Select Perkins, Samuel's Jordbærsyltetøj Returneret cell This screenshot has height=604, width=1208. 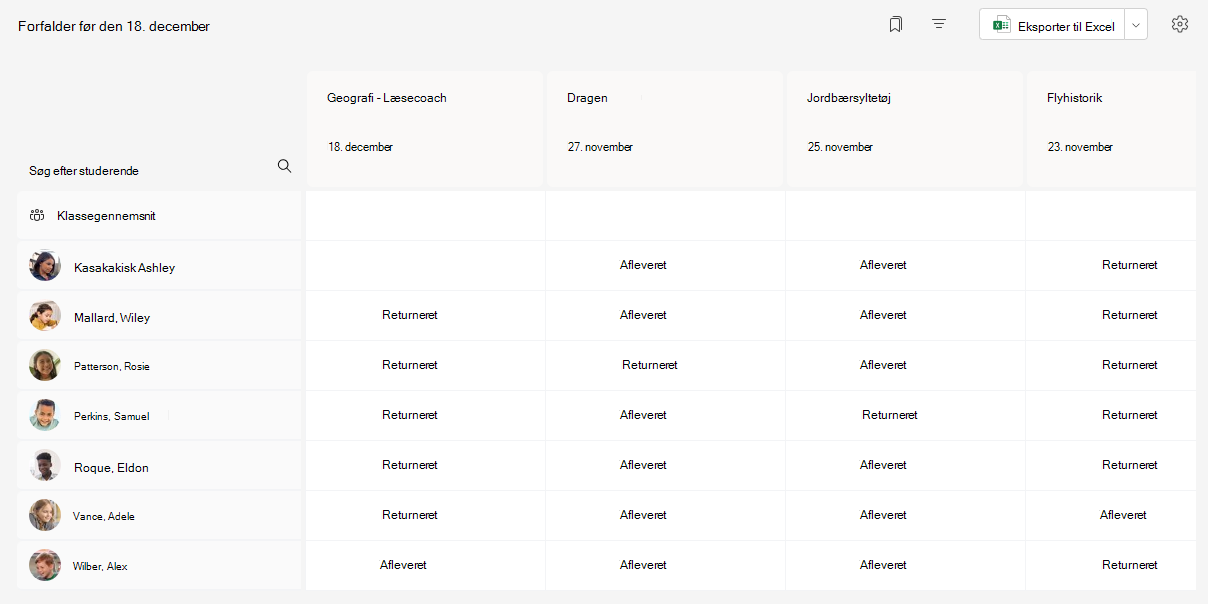pyautogui.click(x=890, y=415)
